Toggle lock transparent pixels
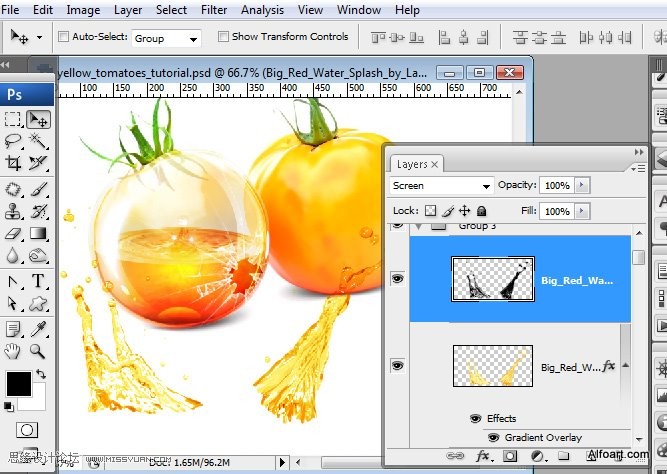Viewport: 667px width, 474px height. (x=431, y=211)
